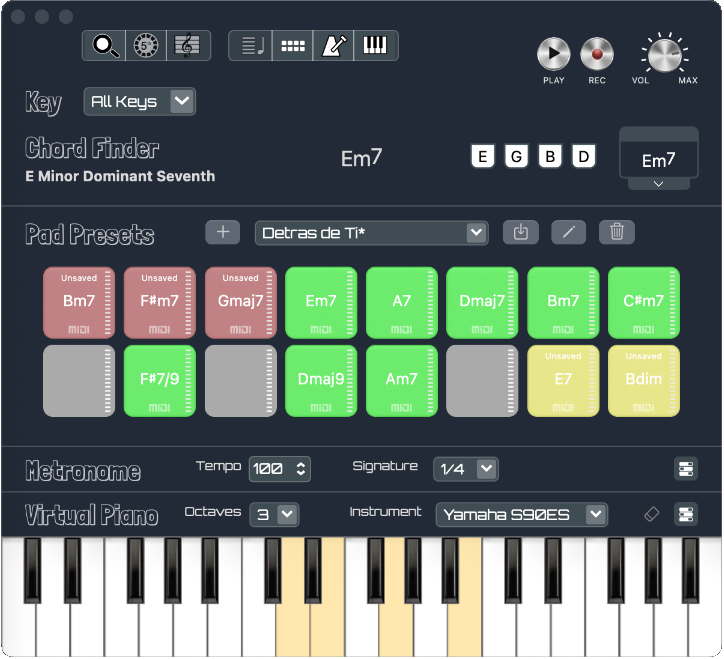Open the Detras de Ti preset dropdown
The height and width of the screenshot is (659, 724).
(x=371, y=233)
